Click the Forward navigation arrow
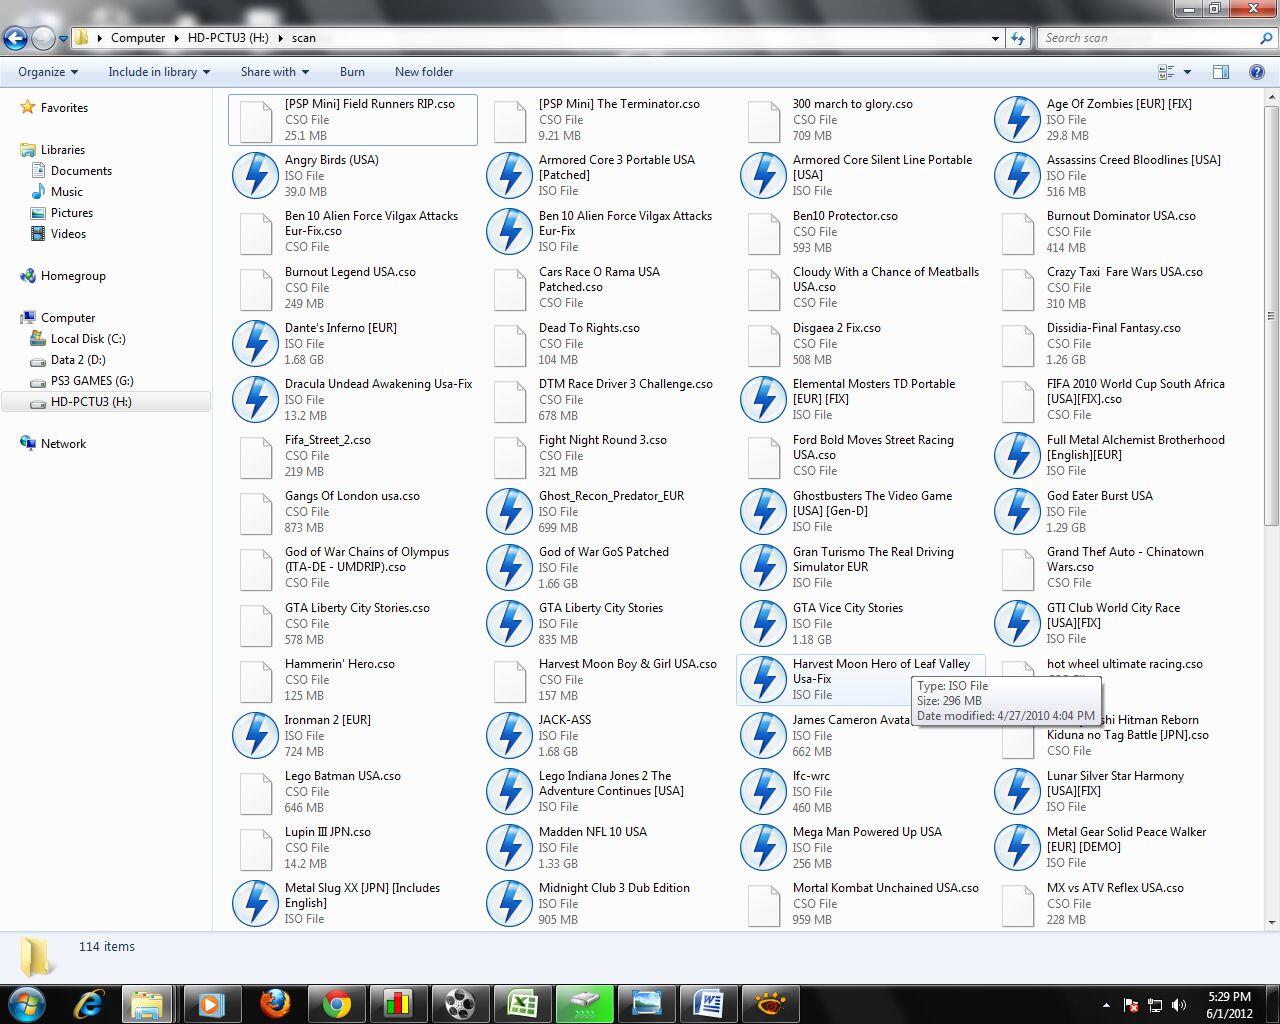 coord(43,38)
